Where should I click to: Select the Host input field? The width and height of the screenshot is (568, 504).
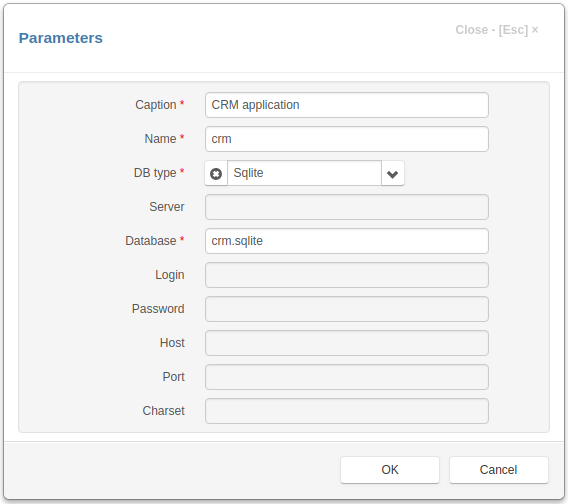pyautogui.click(x=347, y=343)
